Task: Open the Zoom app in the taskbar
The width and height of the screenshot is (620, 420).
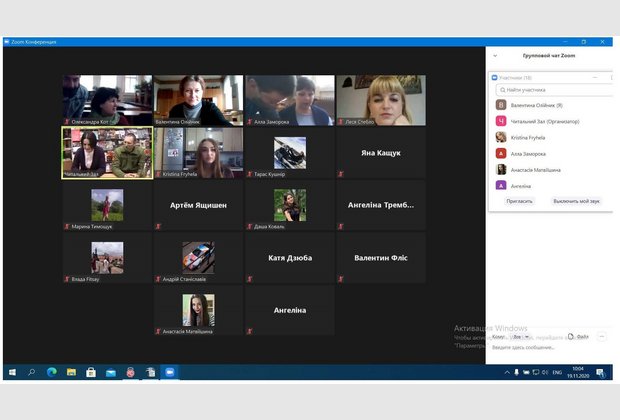Action: (170, 372)
